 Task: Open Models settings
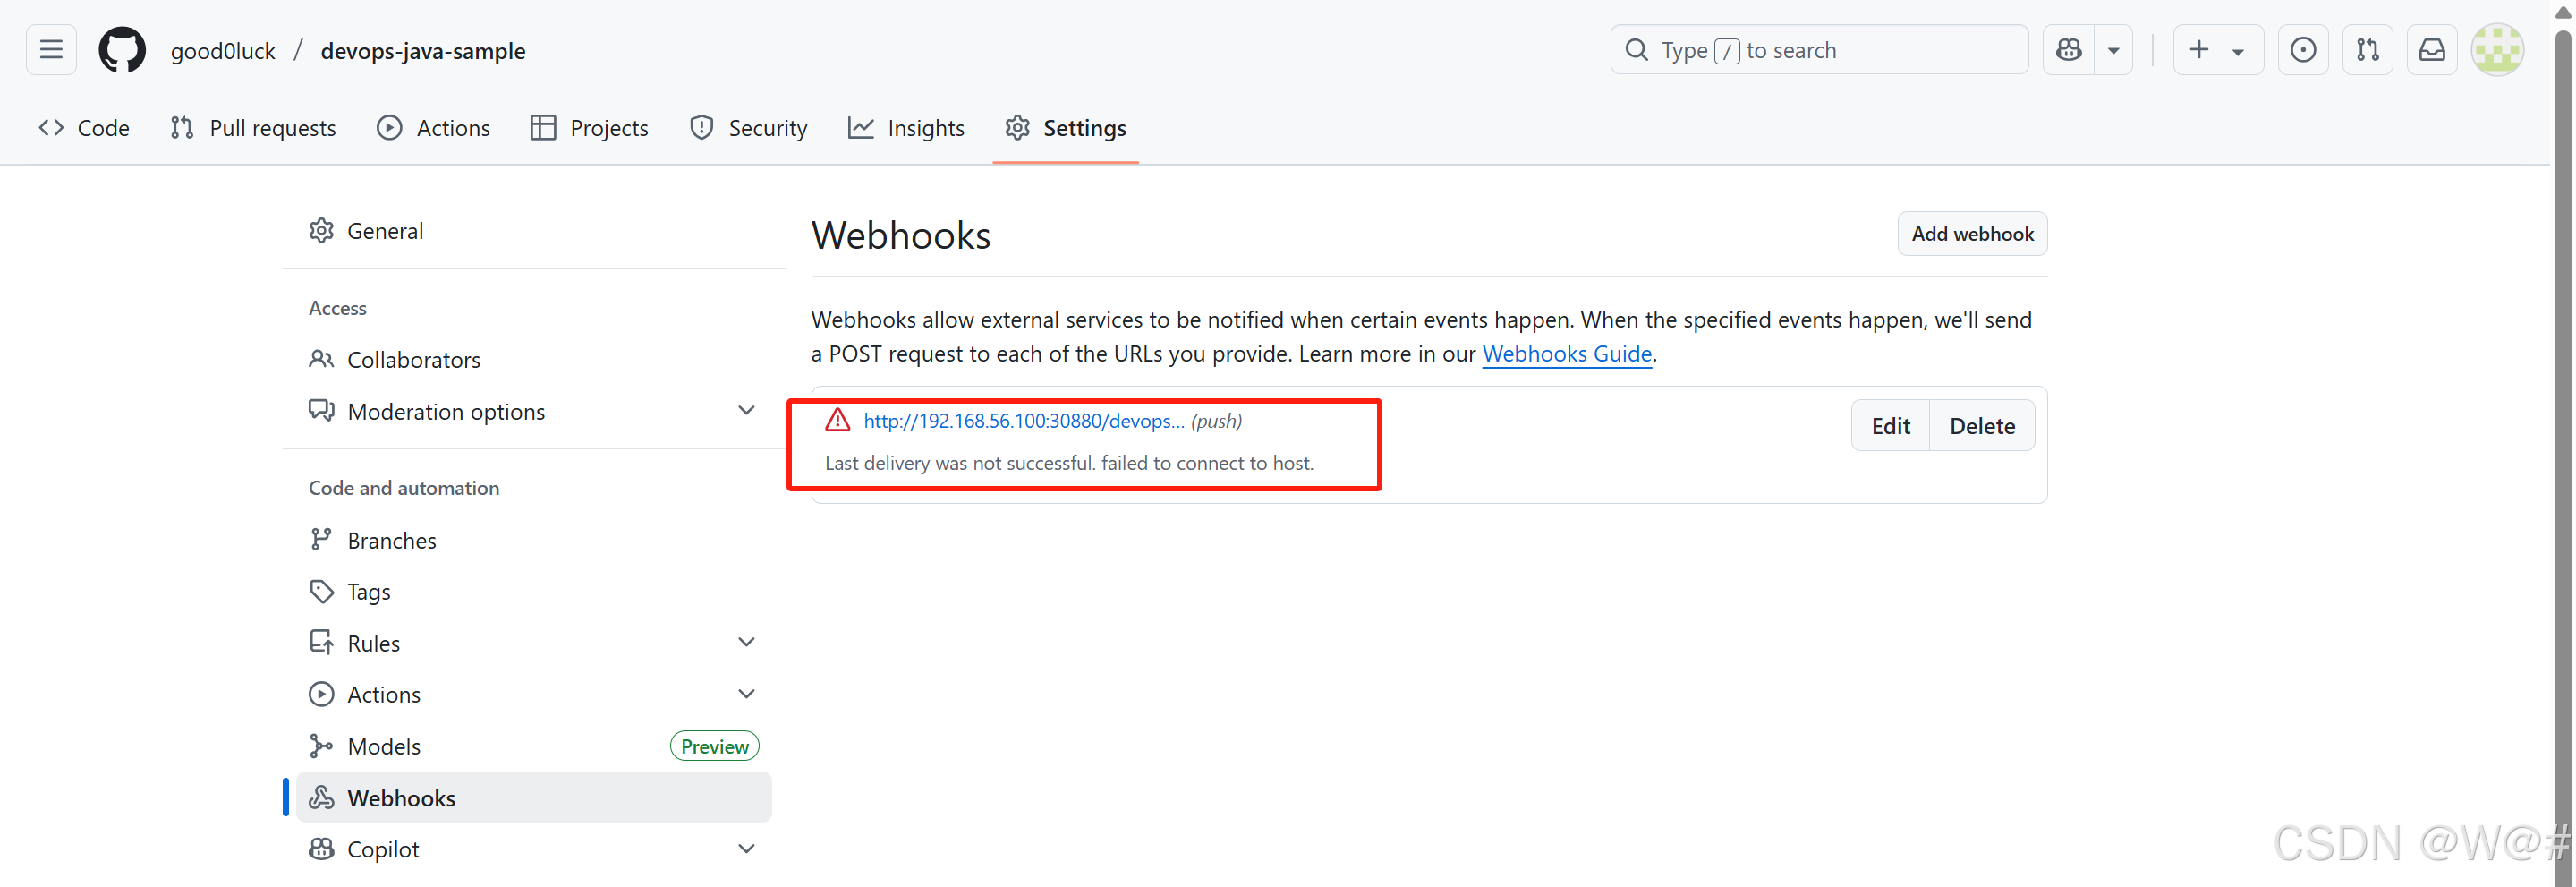point(534,746)
